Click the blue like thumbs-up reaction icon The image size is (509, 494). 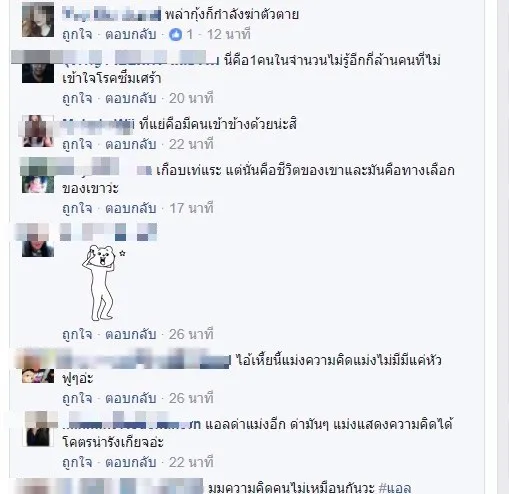175,34
